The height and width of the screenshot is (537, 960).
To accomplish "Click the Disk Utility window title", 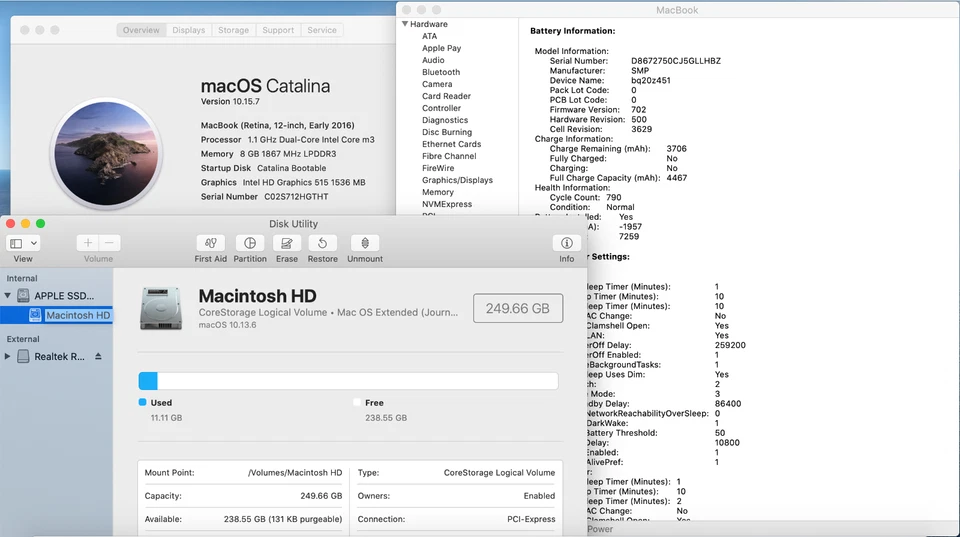I will click(x=293, y=223).
